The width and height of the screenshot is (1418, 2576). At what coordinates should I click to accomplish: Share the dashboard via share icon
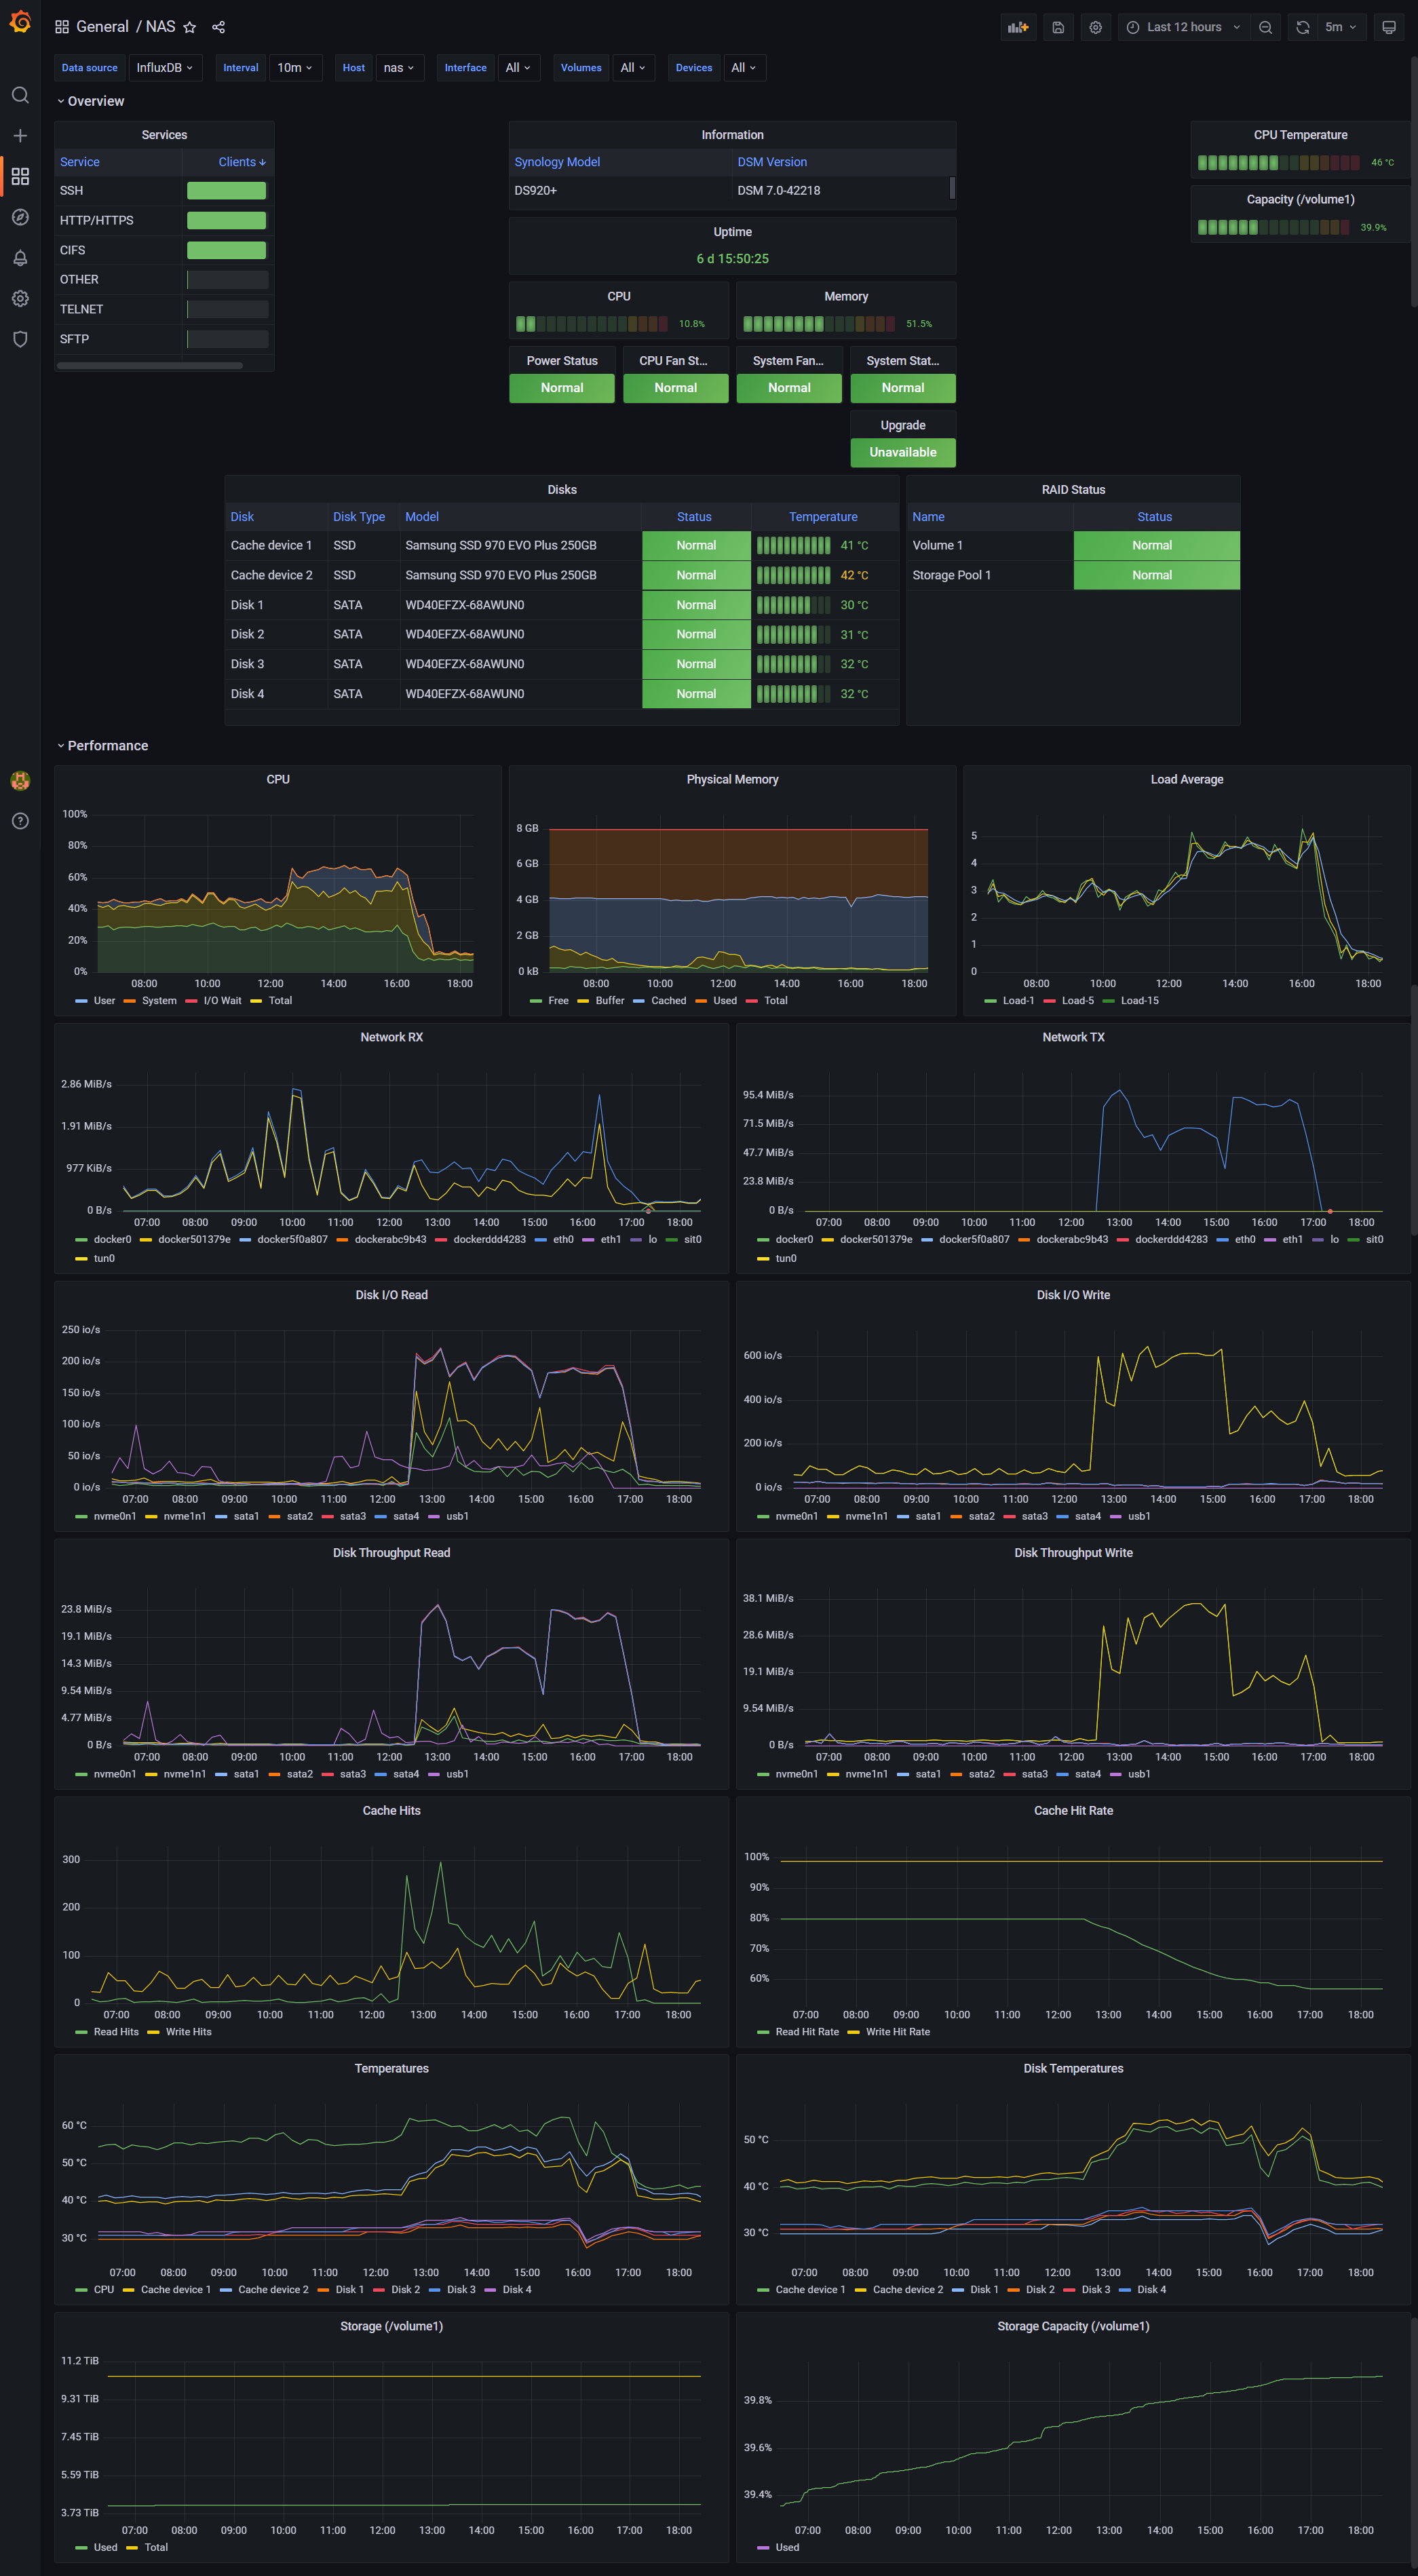coord(219,27)
